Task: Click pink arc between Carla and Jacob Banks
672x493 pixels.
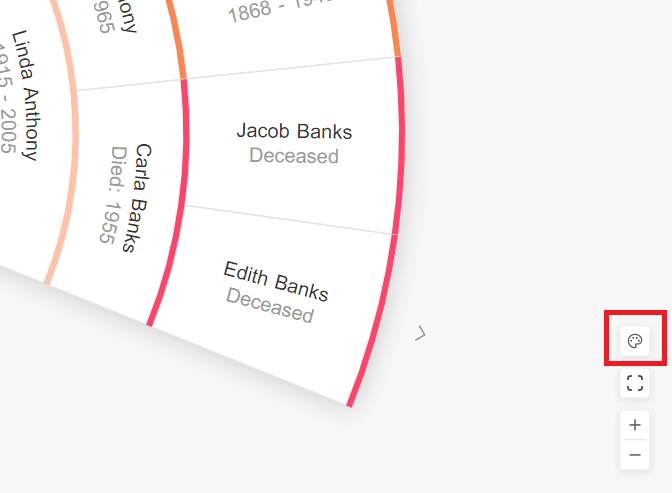Action: click(x=184, y=141)
